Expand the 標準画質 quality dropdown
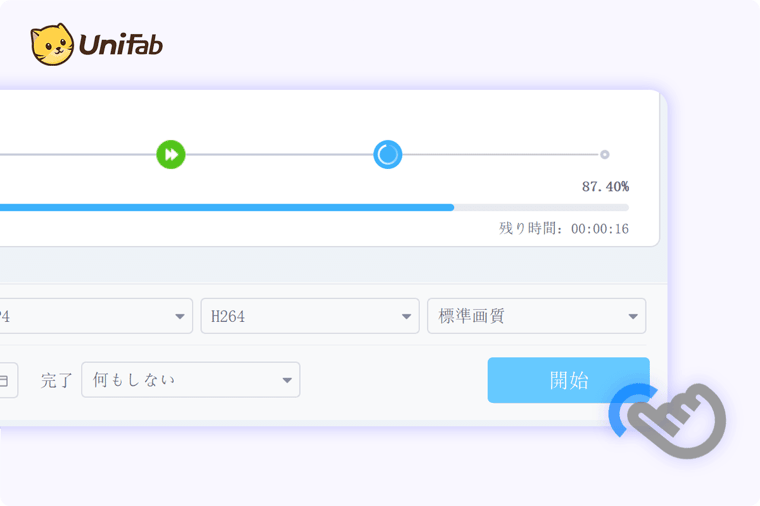The image size is (760, 506). point(537,316)
